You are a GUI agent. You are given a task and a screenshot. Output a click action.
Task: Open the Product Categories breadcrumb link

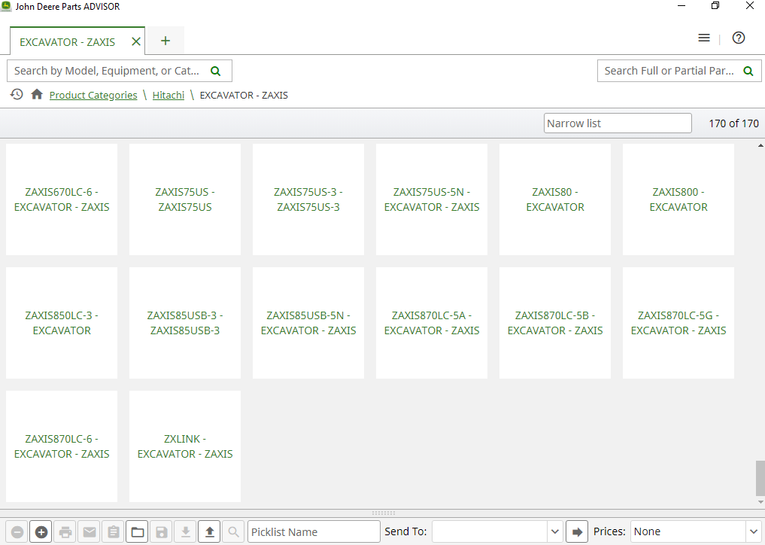(x=93, y=96)
